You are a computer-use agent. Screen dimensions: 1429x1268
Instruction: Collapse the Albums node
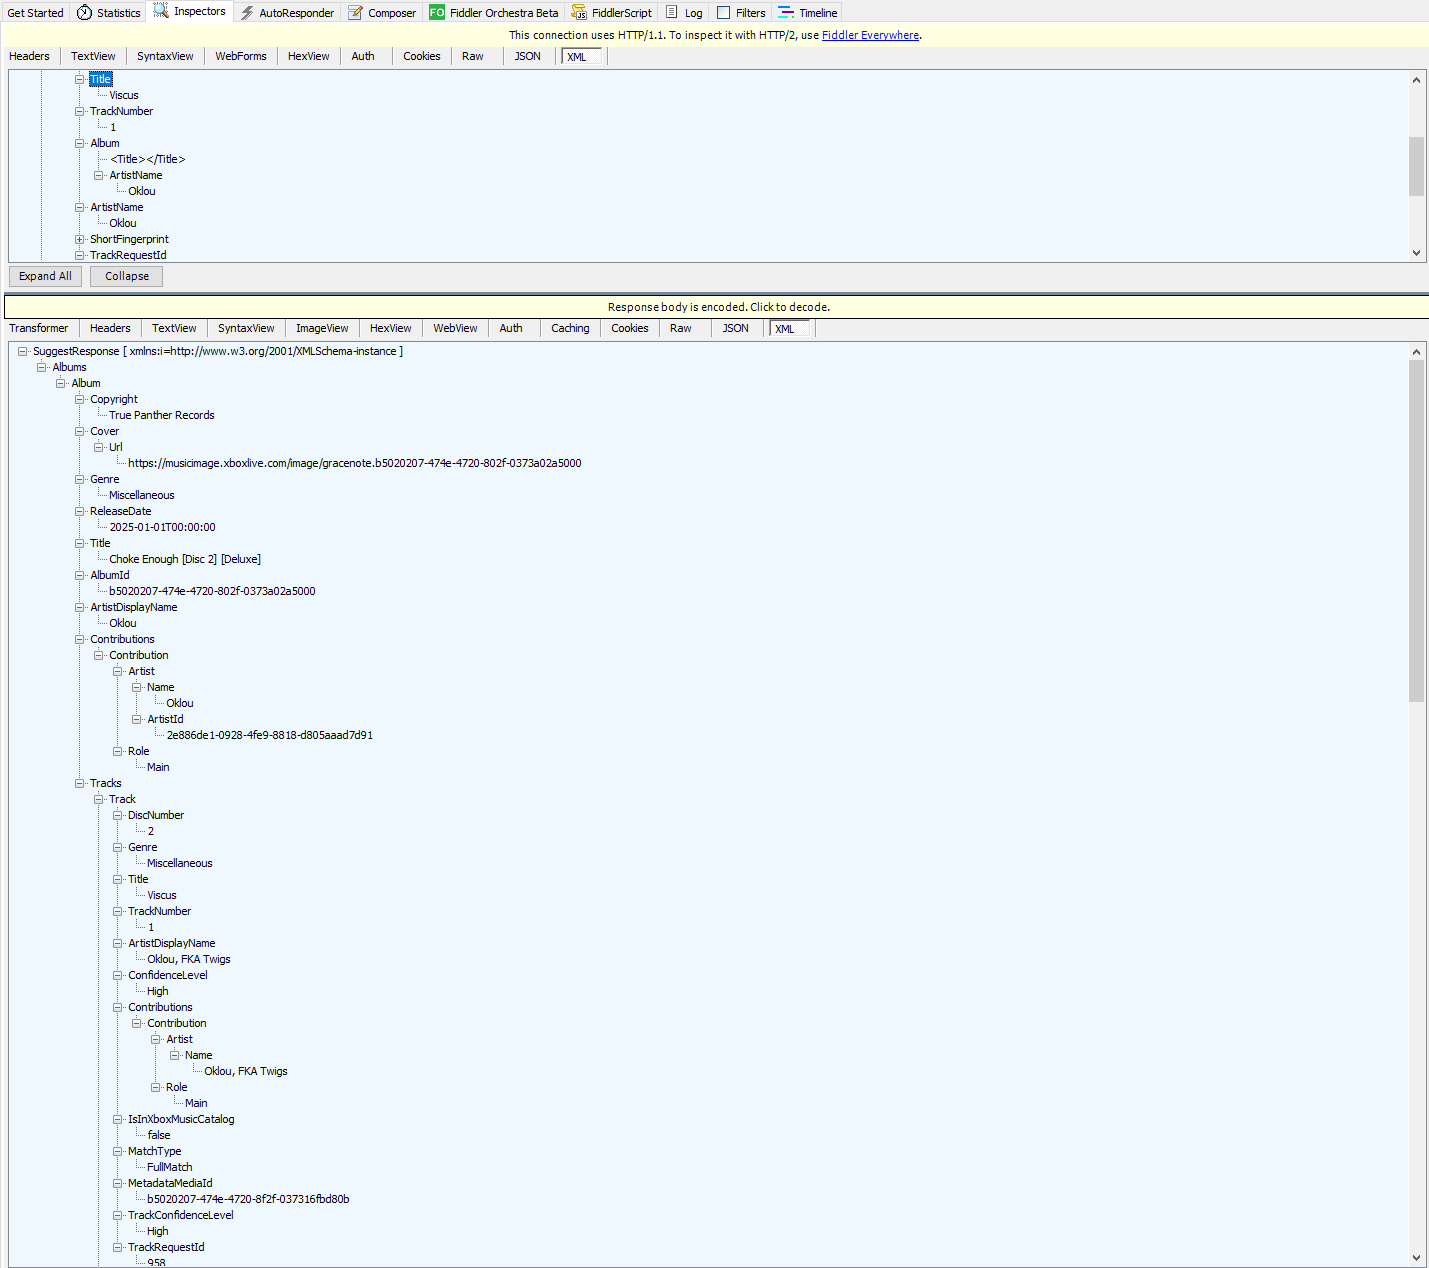[x=42, y=367]
